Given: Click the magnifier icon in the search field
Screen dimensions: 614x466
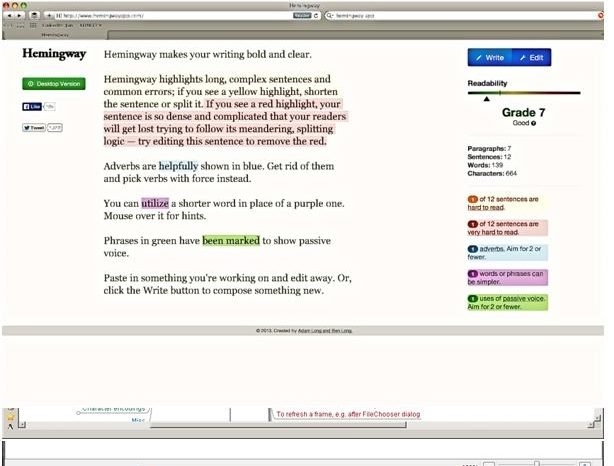Looking at the screenshot, I should 330,16.
